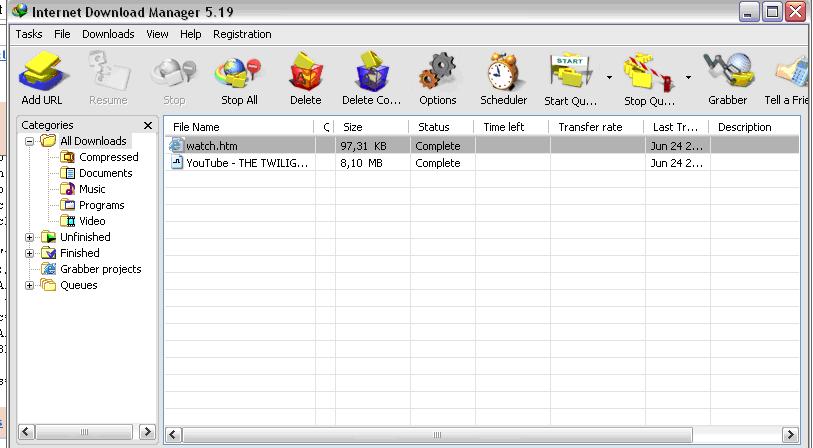Click the download list horizontal scrollbar thumb
The width and height of the screenshot is (813, 448).
pos(437,435)
